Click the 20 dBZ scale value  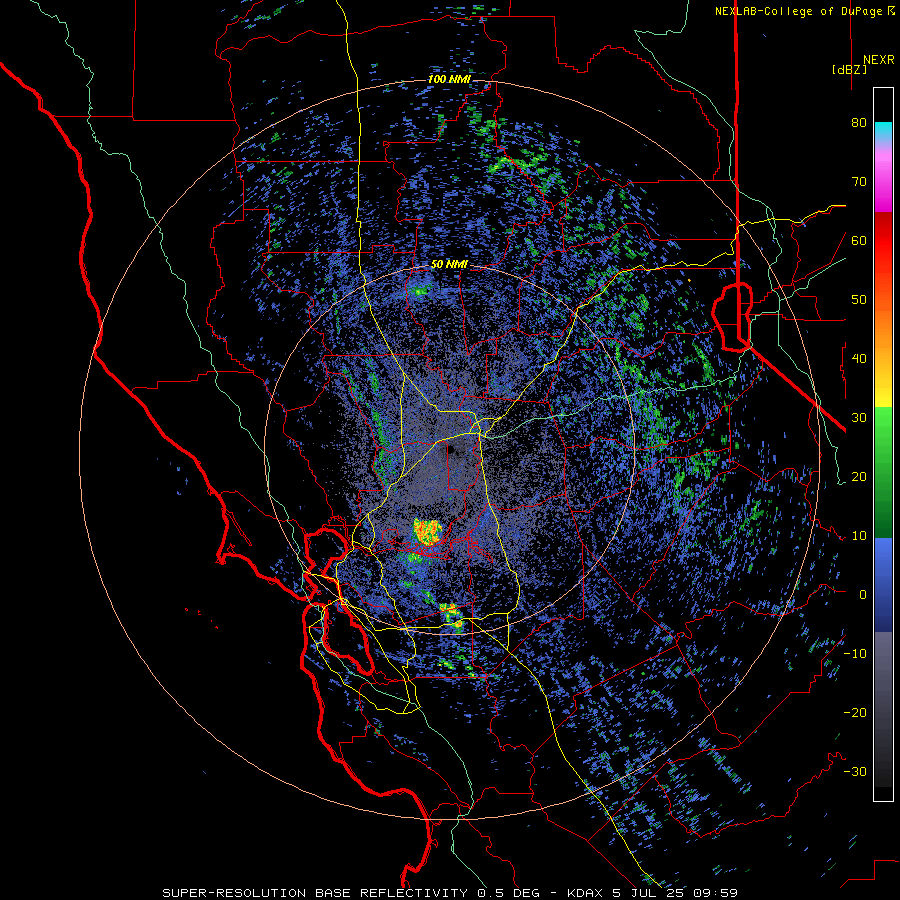tap(859, 476)
